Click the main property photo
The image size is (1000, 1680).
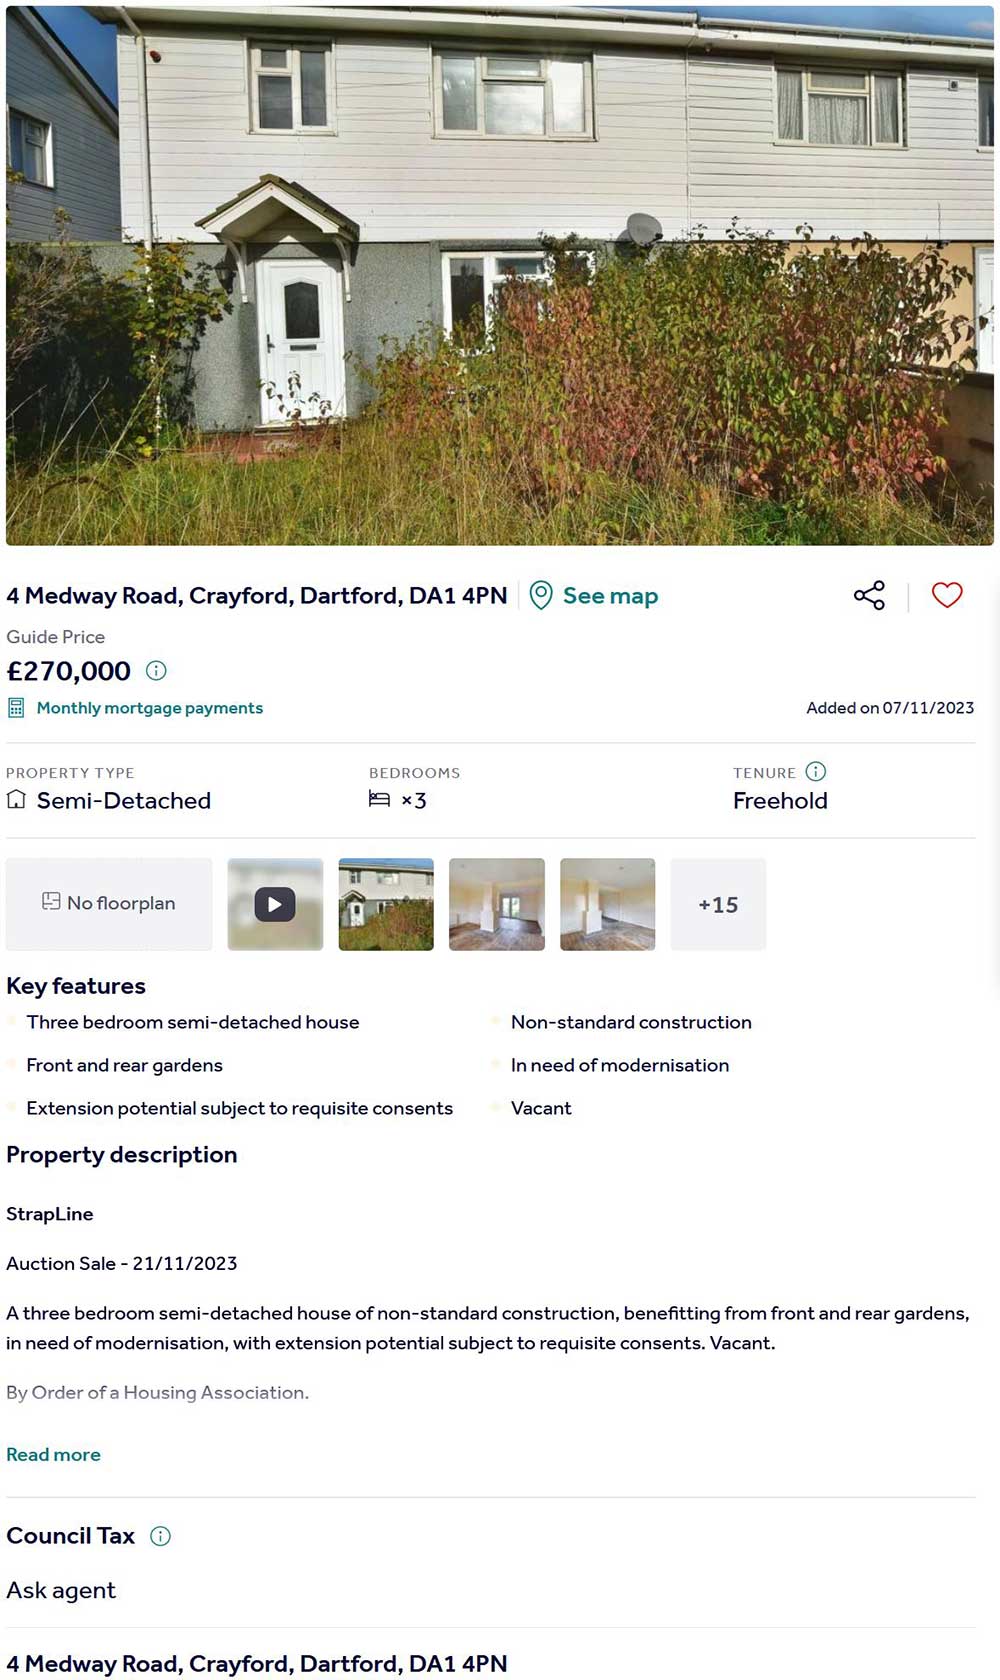500,275
